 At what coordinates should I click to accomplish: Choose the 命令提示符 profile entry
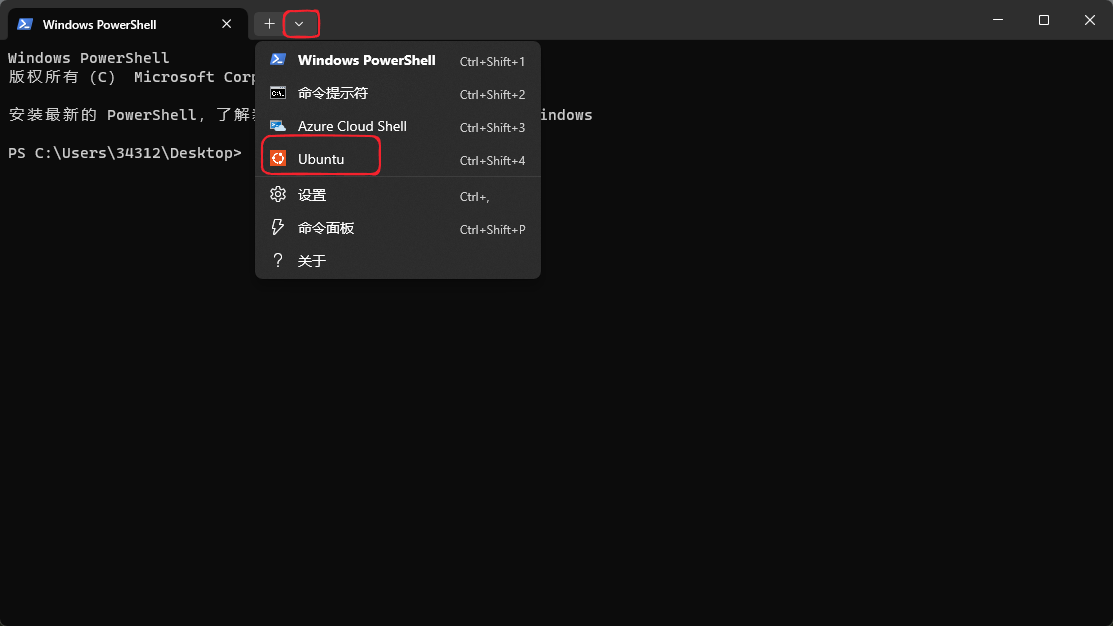pos(333,93)
